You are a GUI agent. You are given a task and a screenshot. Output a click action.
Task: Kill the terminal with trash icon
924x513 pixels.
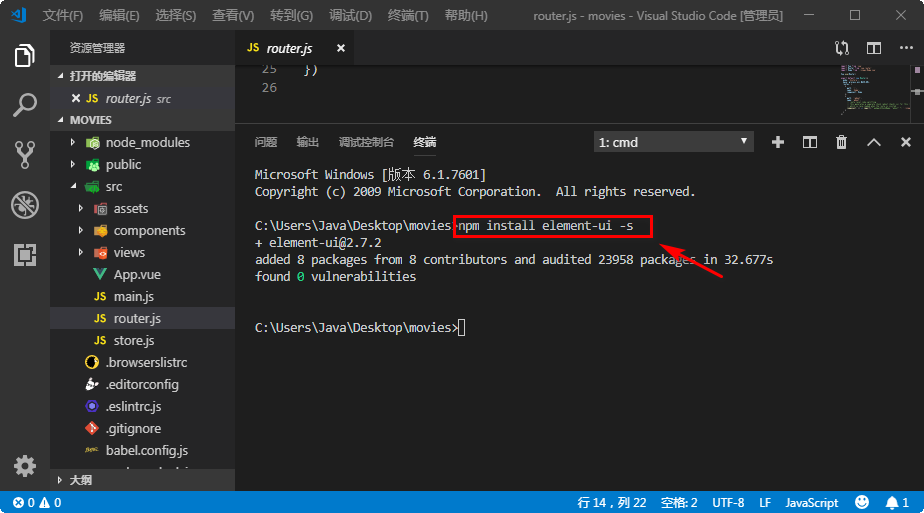pos(842,142)
